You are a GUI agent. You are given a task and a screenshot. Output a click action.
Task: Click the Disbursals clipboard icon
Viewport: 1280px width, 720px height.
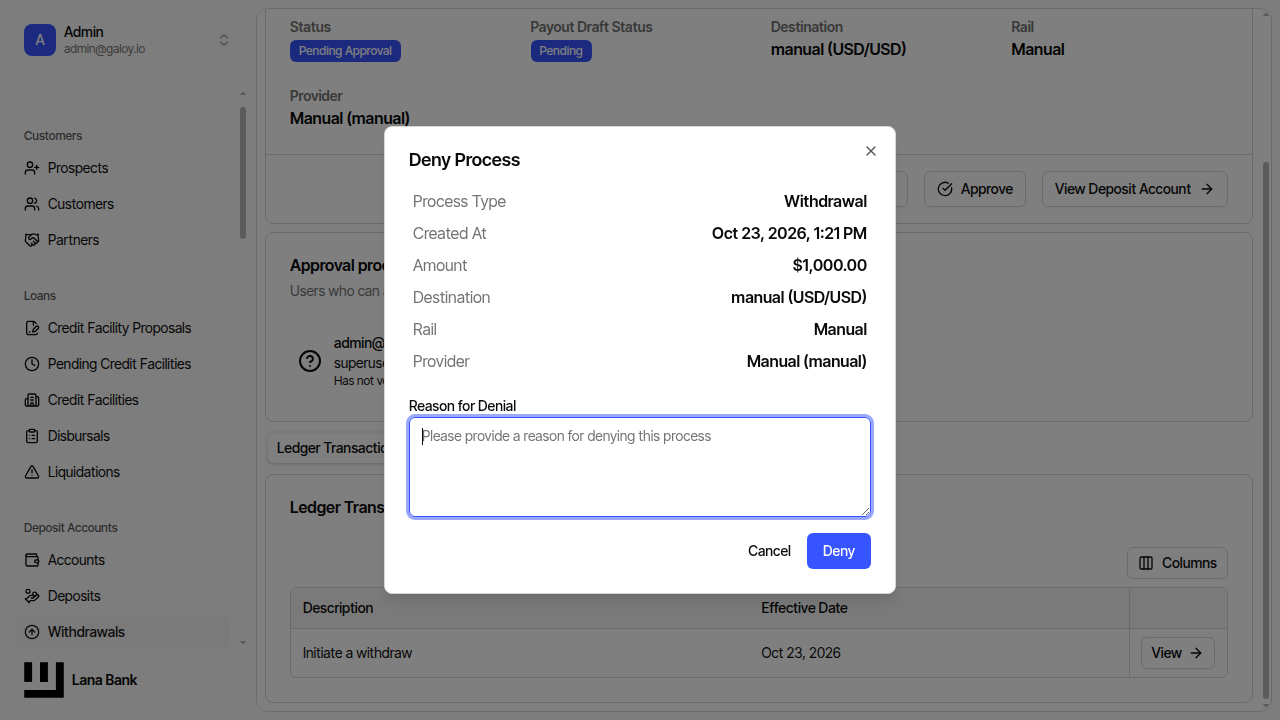point(32,436)
